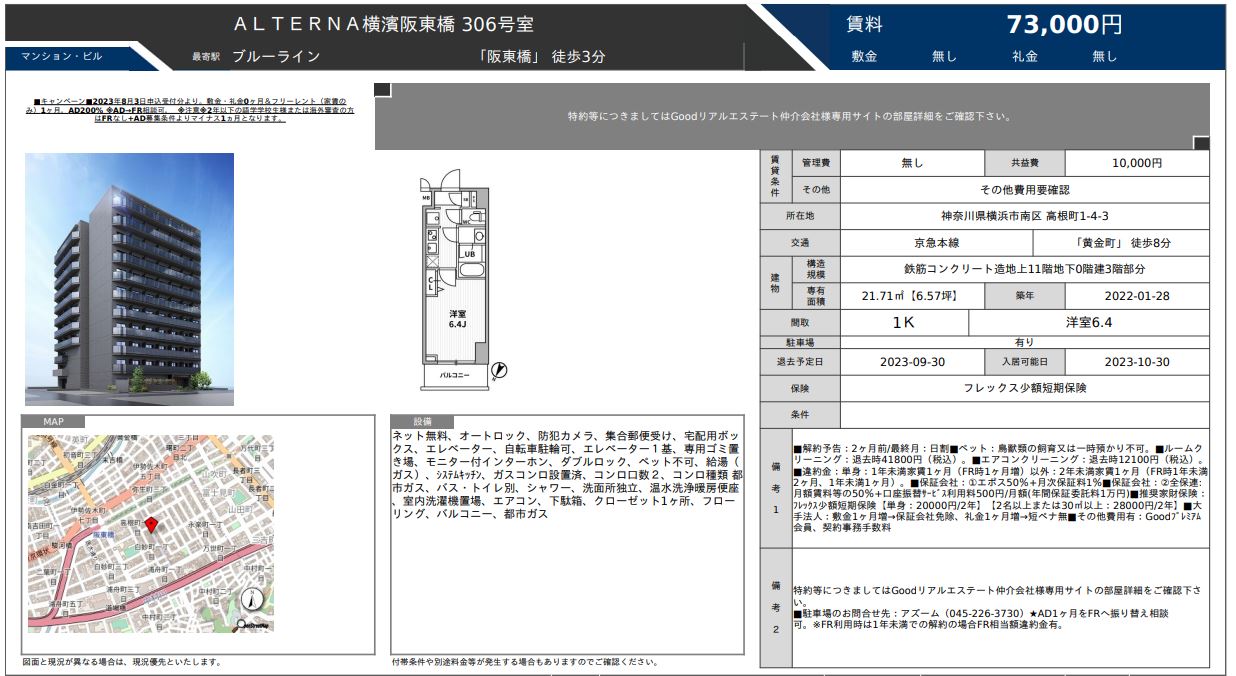This screenshot has width=1236, height=676.
Task: Click the red location pin on the map
Action: pos(150,526)
